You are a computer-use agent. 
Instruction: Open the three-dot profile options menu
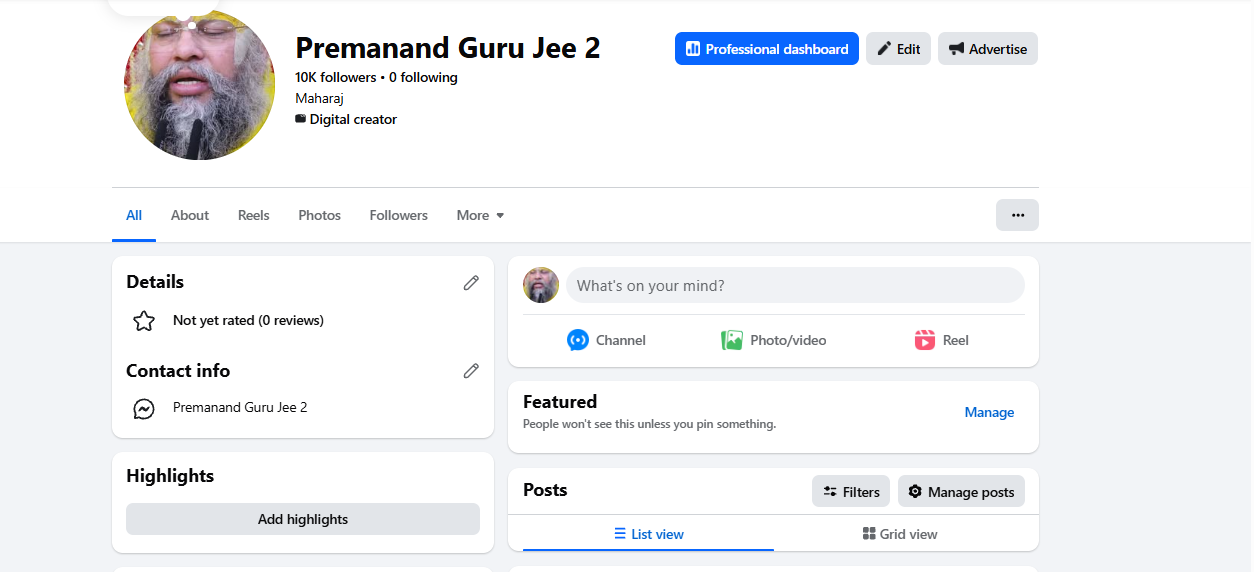(x=1017, y=215)
